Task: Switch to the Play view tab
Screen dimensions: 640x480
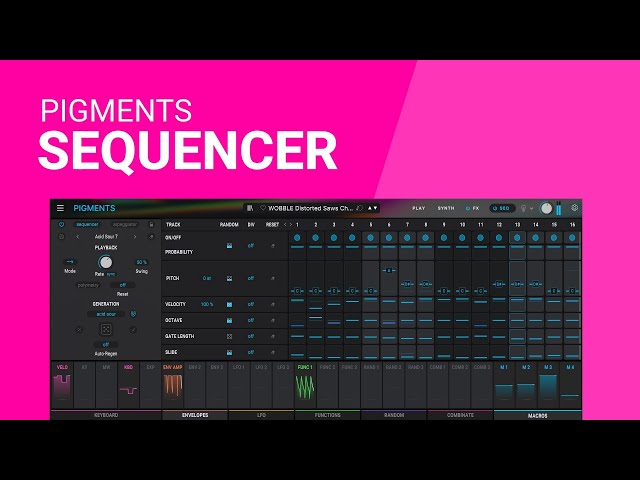Action: tap(419, 208)
